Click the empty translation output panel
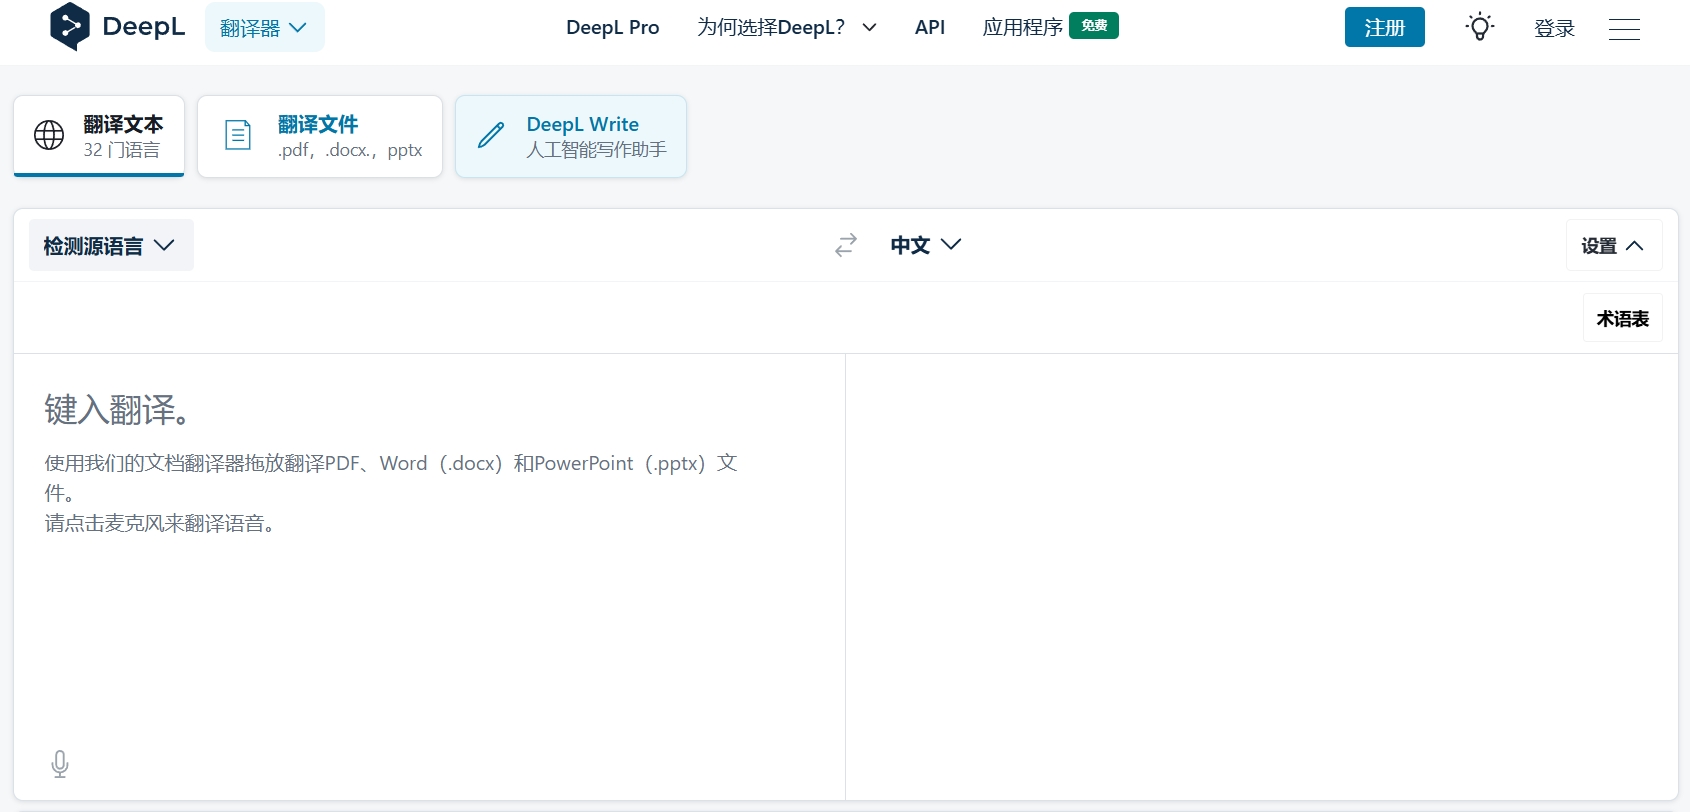Screen dimensions: 1690x812 (x=1262, y=576)
